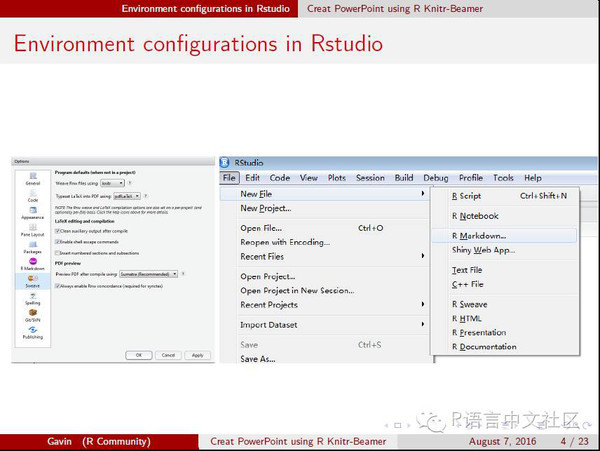Image resolution: width=600 pixels, height=451 pixels.
Task: Open the Publishing options pane
Action: pyautogui.click(x=33, y=333)
